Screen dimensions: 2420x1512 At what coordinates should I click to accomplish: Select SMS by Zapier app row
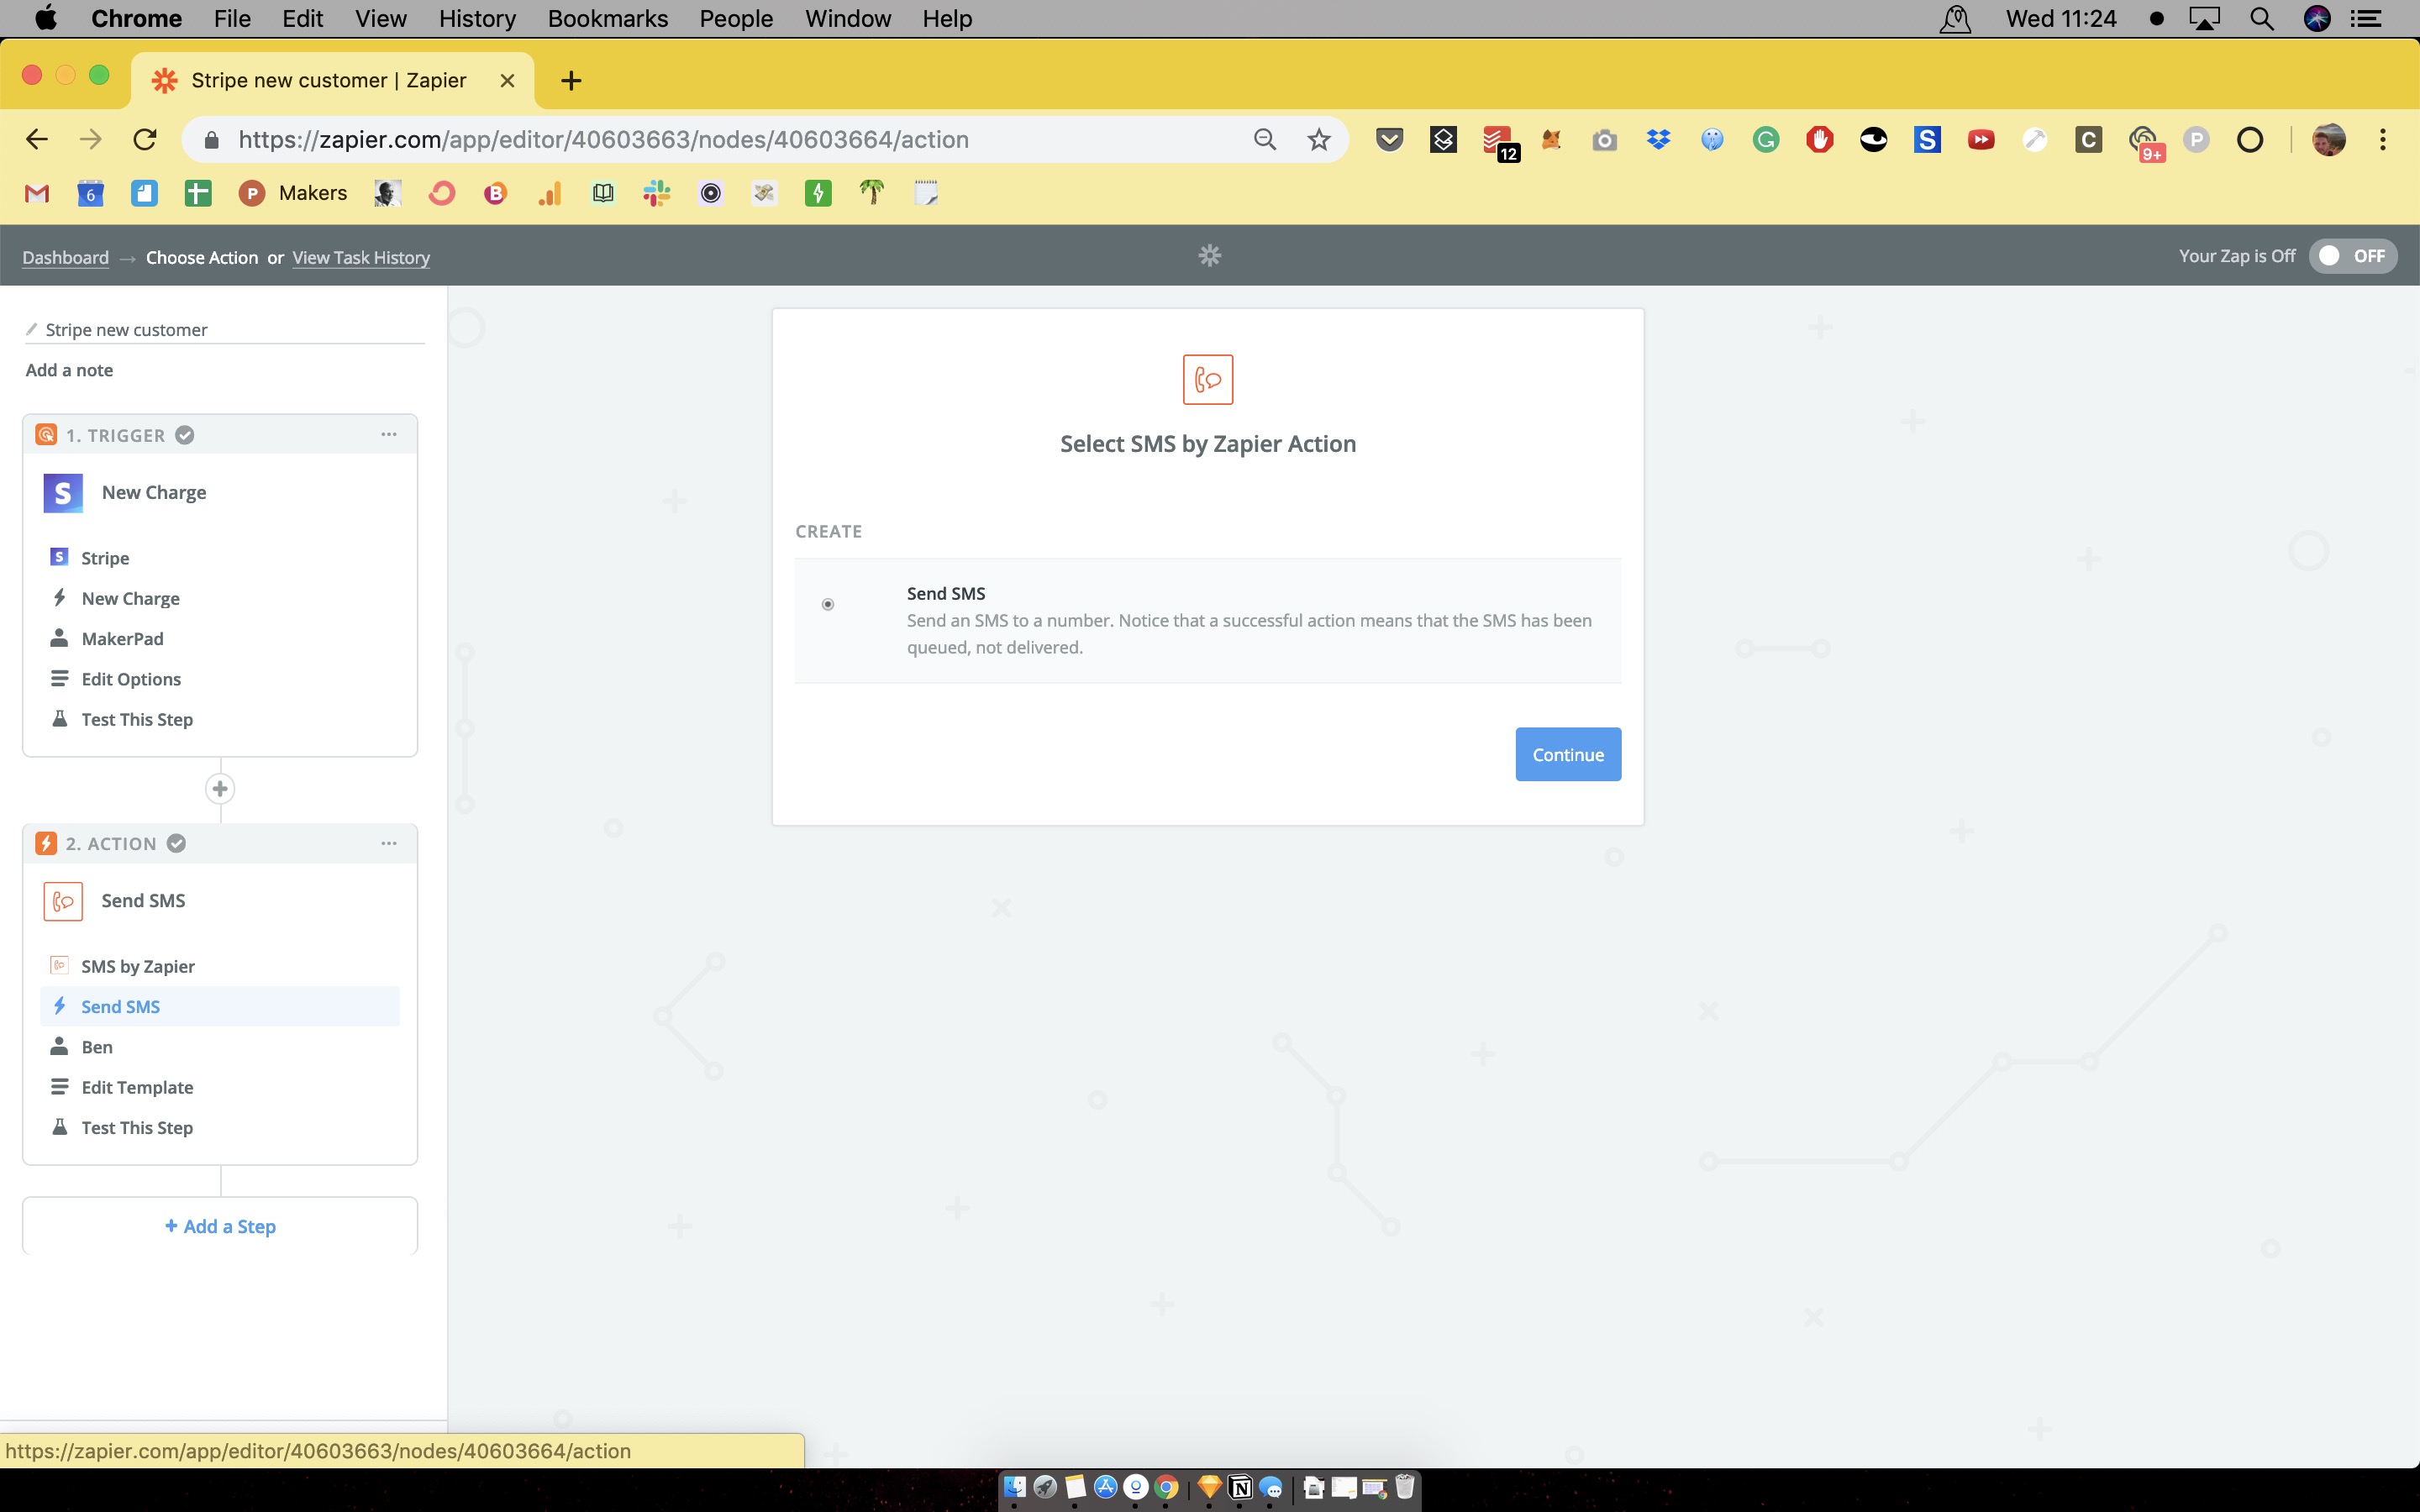(x=220, y=966)
